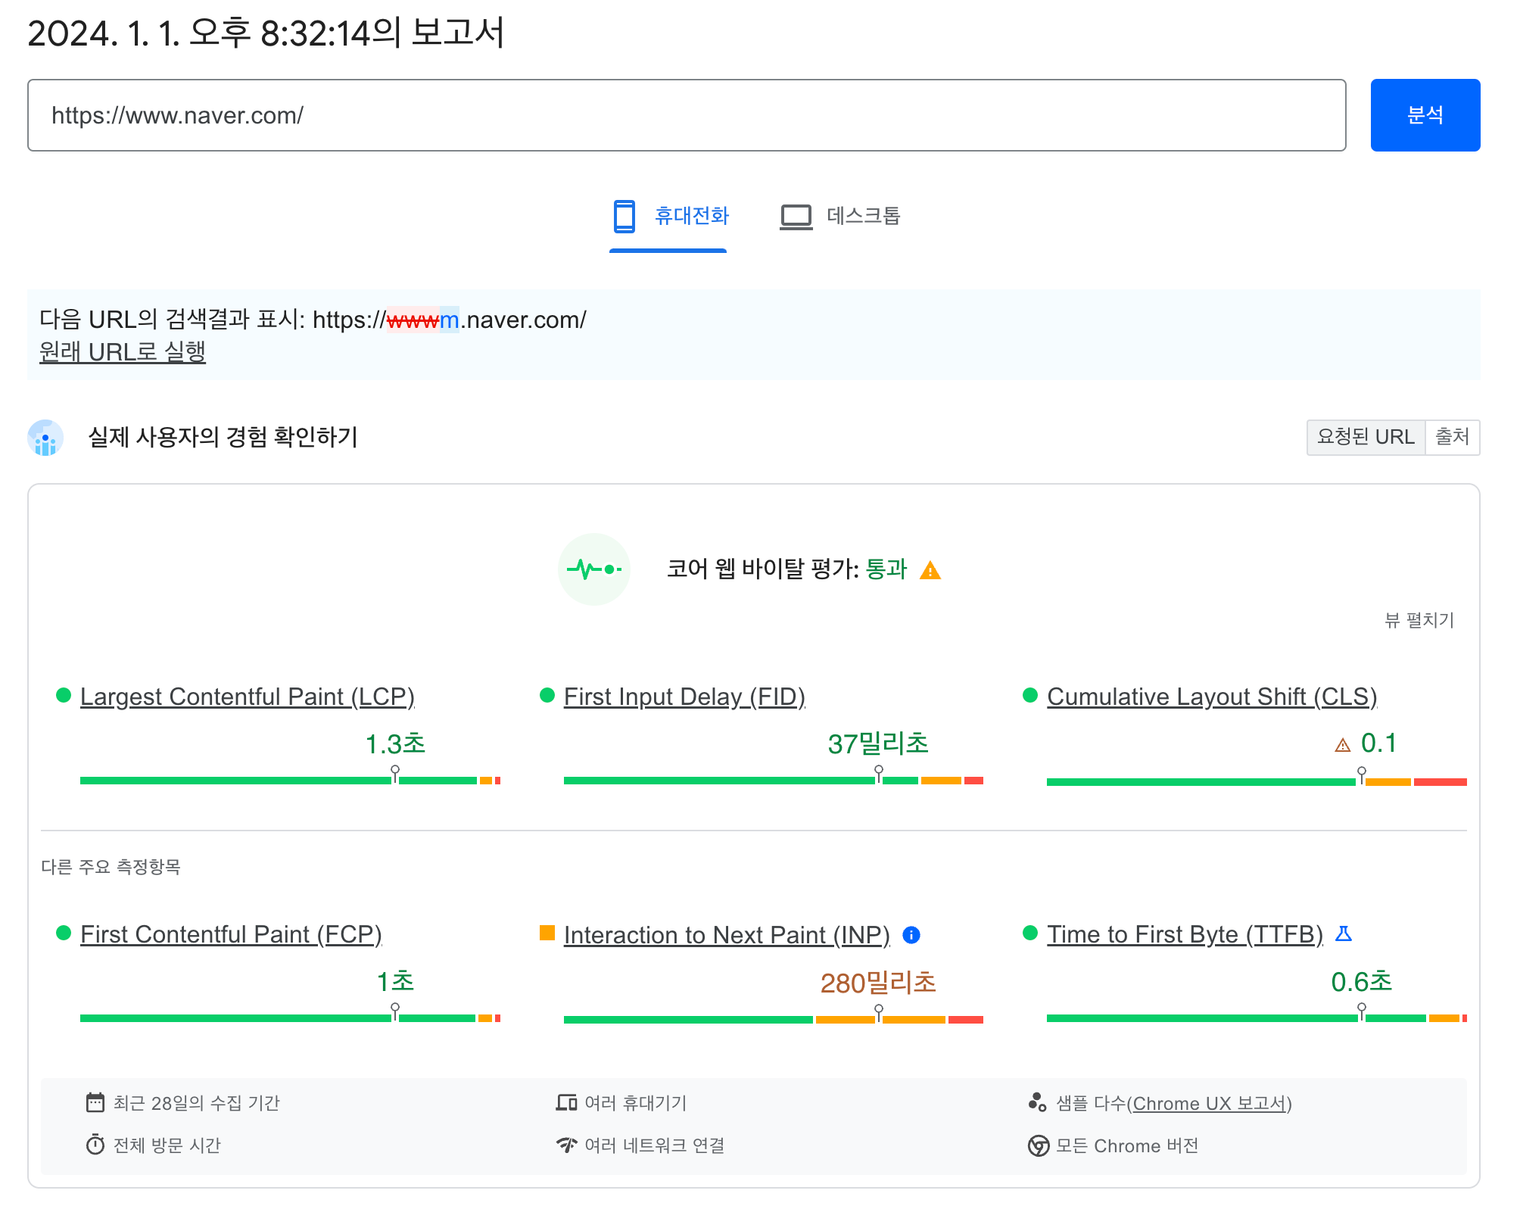Image resolution: width=1520 pixels, height=1219 pixels.
Task: Click the redirected m.naver.com URL text
Action: click(x=449, y=320)
